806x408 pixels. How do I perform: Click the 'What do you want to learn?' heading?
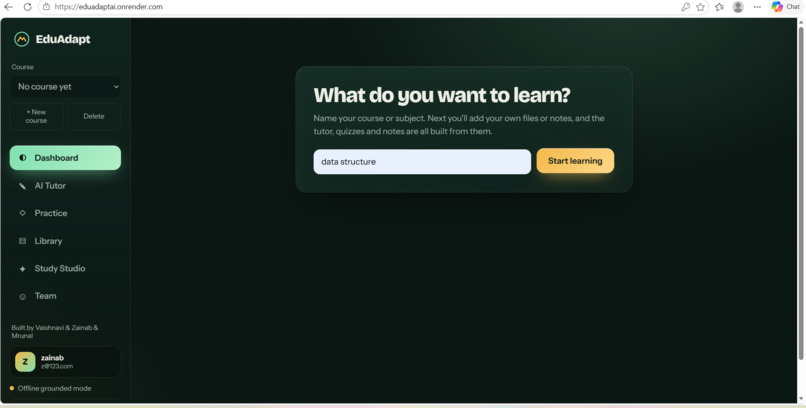coord(442,95)
